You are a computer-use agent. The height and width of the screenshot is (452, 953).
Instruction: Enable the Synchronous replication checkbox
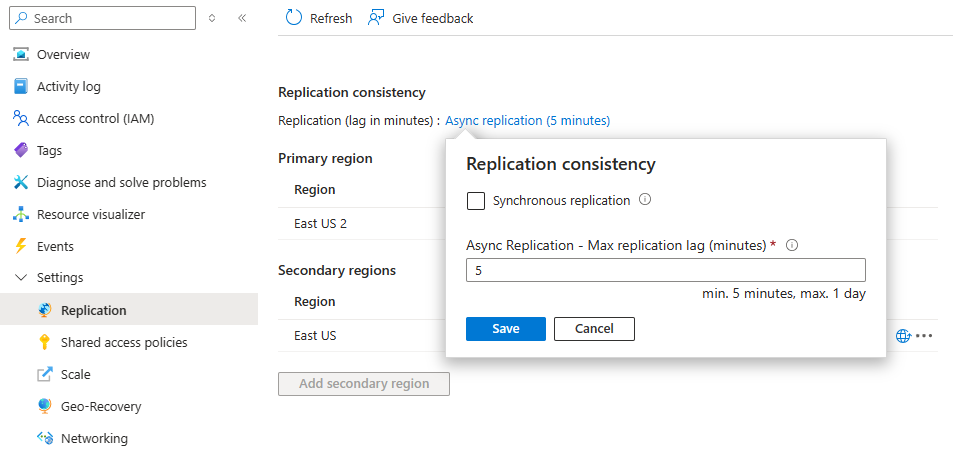pos(476,201)
